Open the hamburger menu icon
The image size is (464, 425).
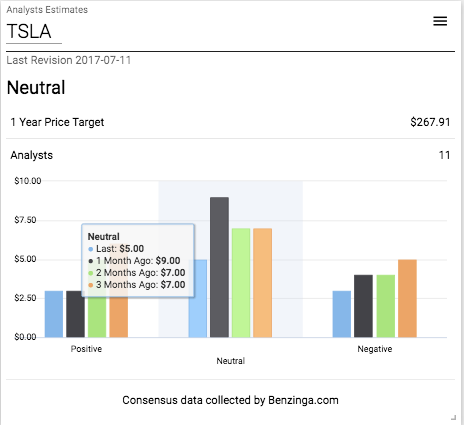click(440, 21)
